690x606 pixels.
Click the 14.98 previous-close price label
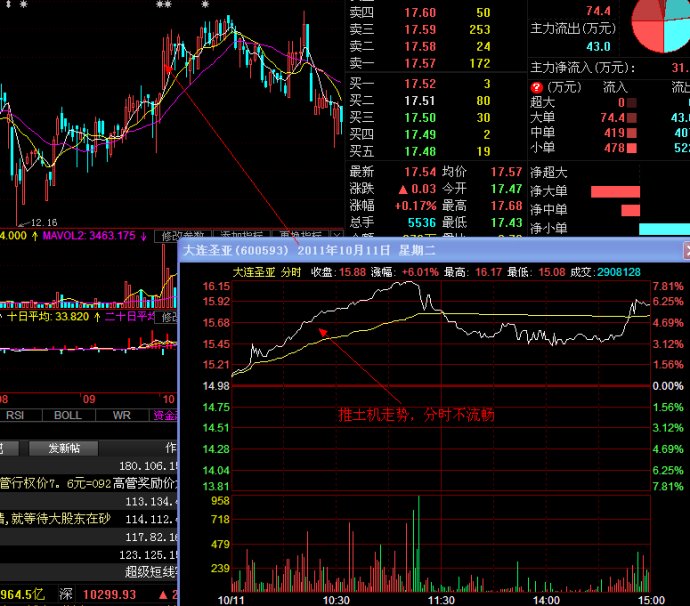(216, 386)
